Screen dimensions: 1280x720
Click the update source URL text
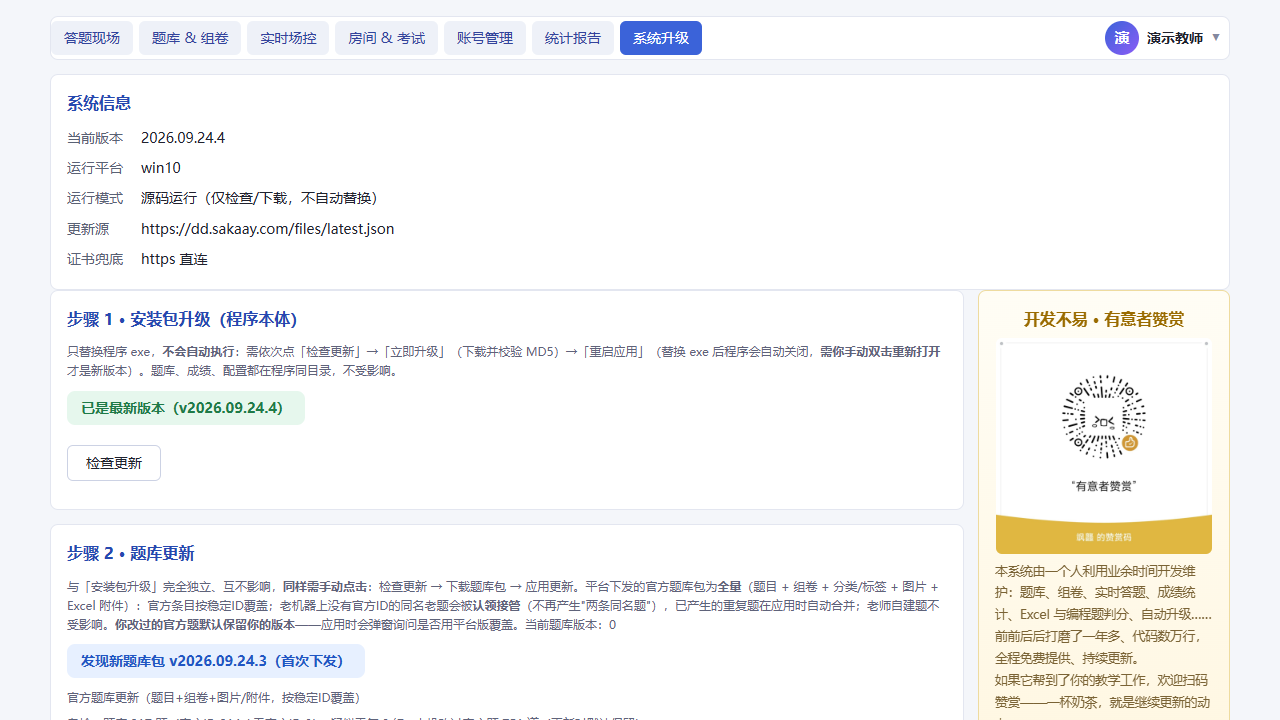(268, 229)
